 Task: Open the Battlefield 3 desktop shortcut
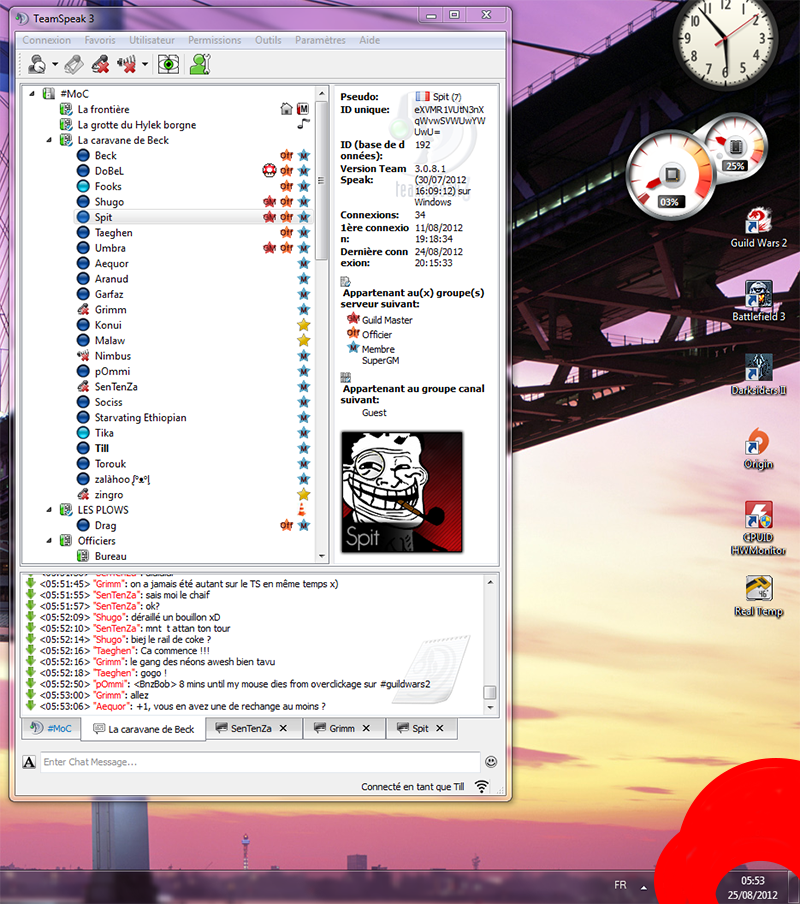pos(759,302)
